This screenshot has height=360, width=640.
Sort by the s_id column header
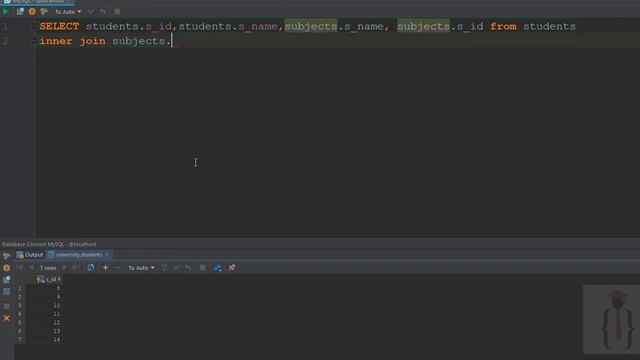coord(48,279)
